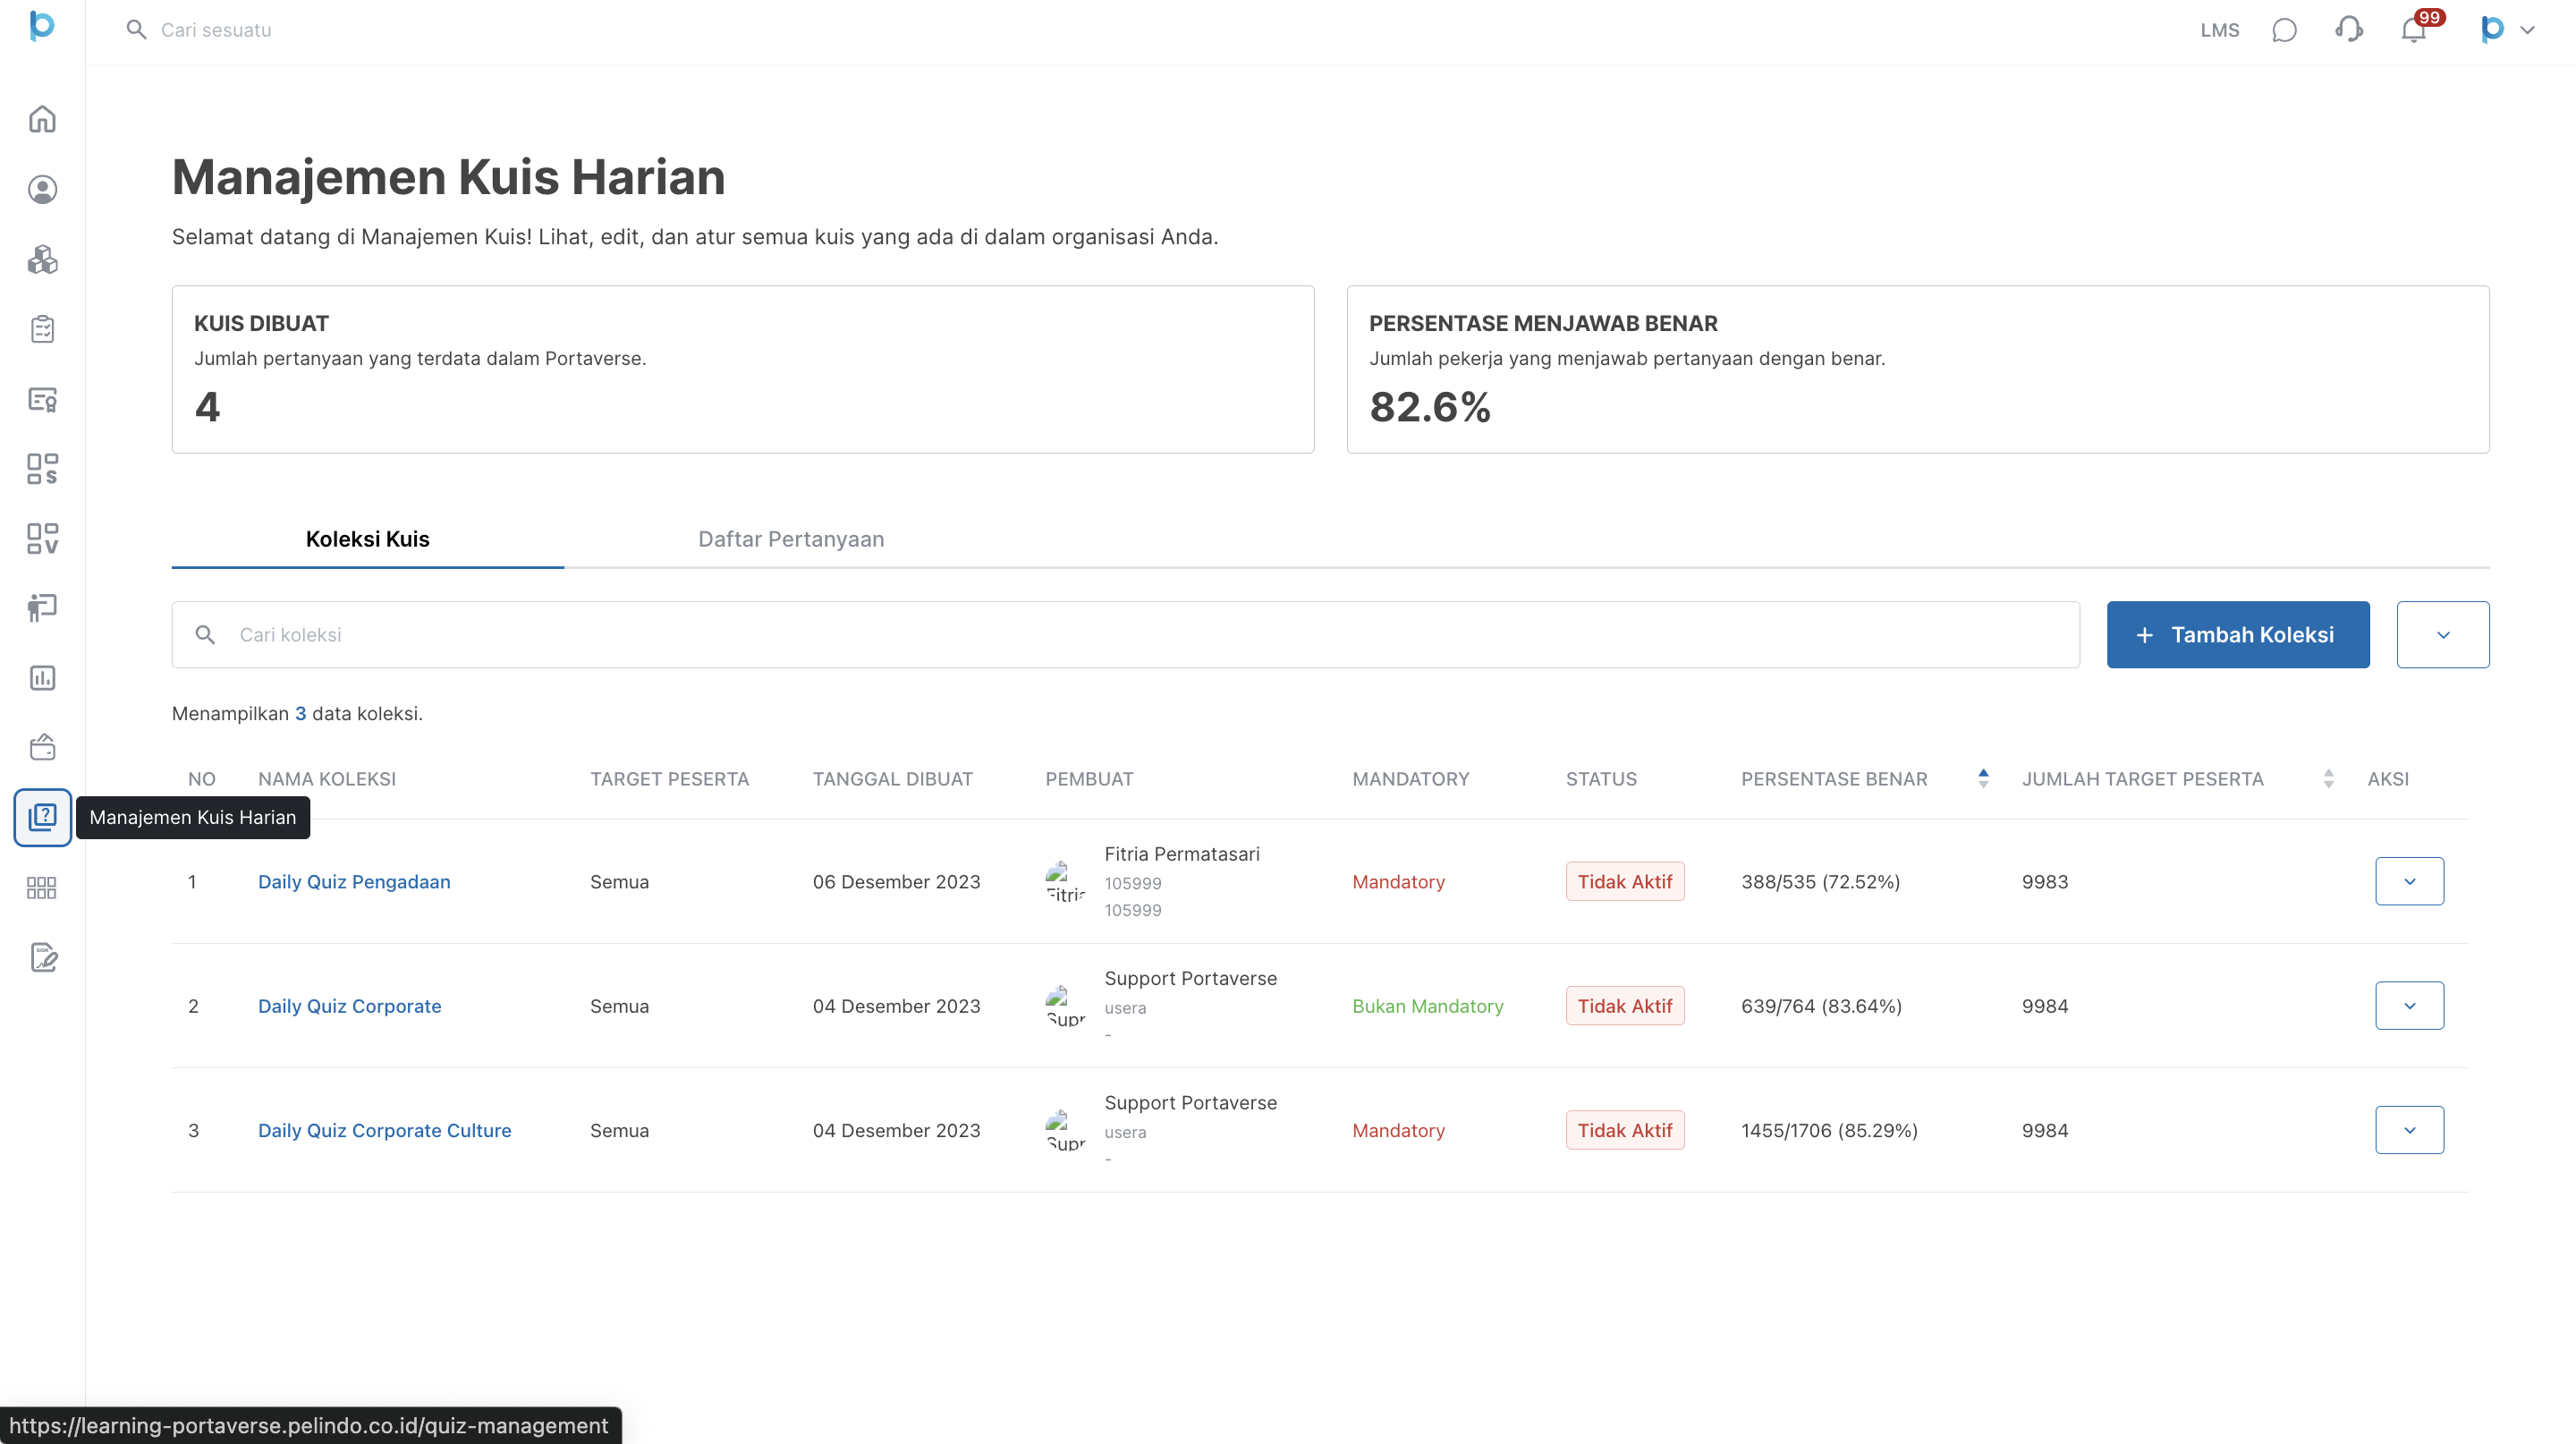
Task: Click the grid apps sidebar icon
Action: coord(42,888)
